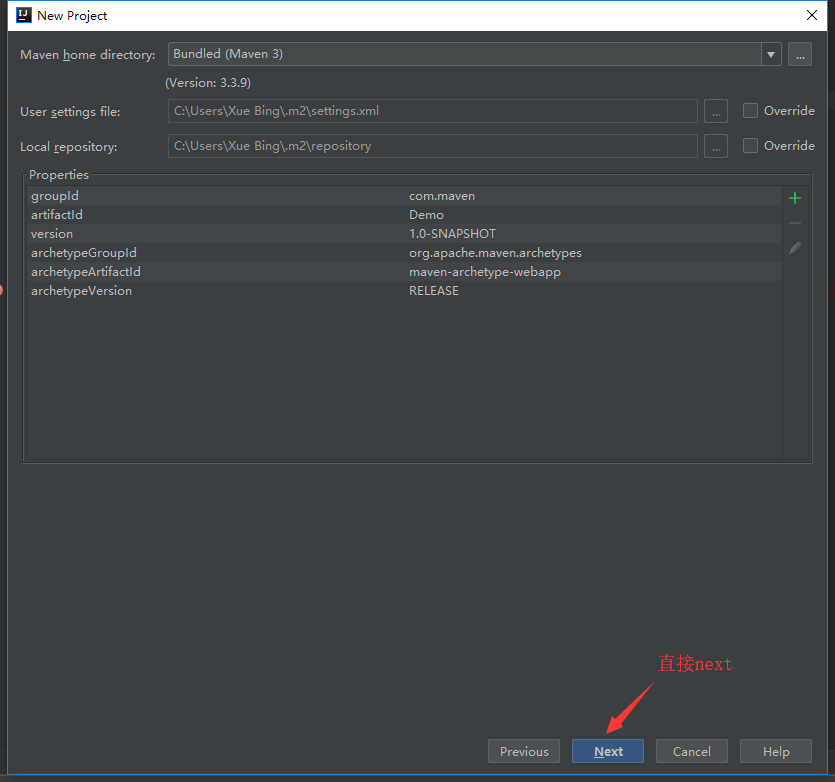
Task: Enable Override for Local repository
Action: pos(750,145)
